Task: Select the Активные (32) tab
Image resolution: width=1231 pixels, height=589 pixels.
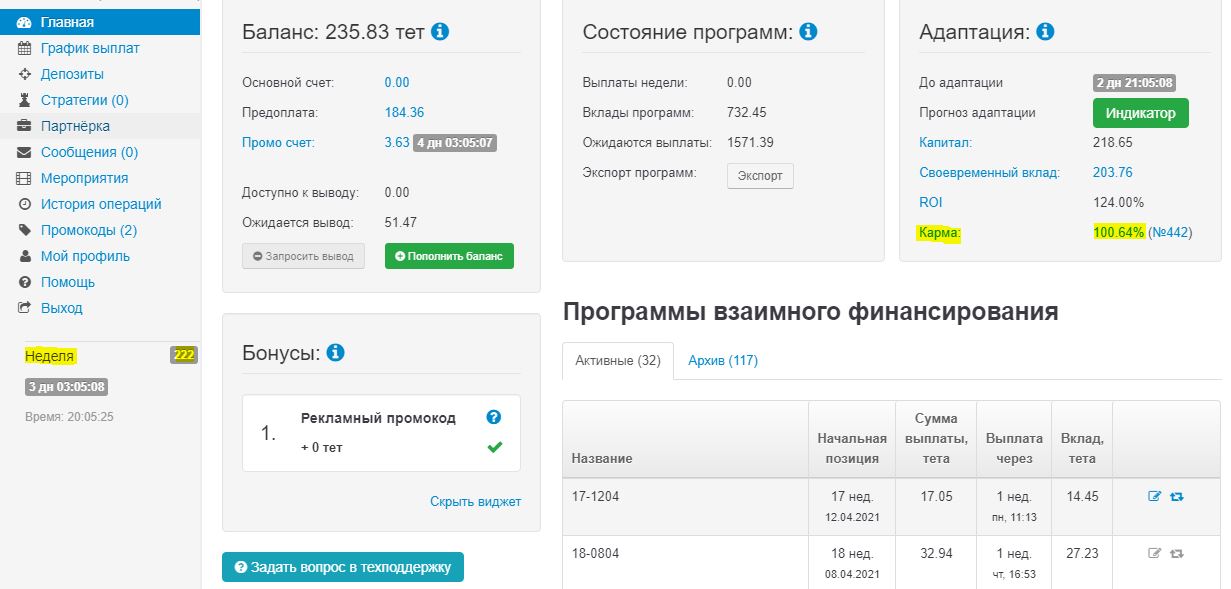Action: 618,360
